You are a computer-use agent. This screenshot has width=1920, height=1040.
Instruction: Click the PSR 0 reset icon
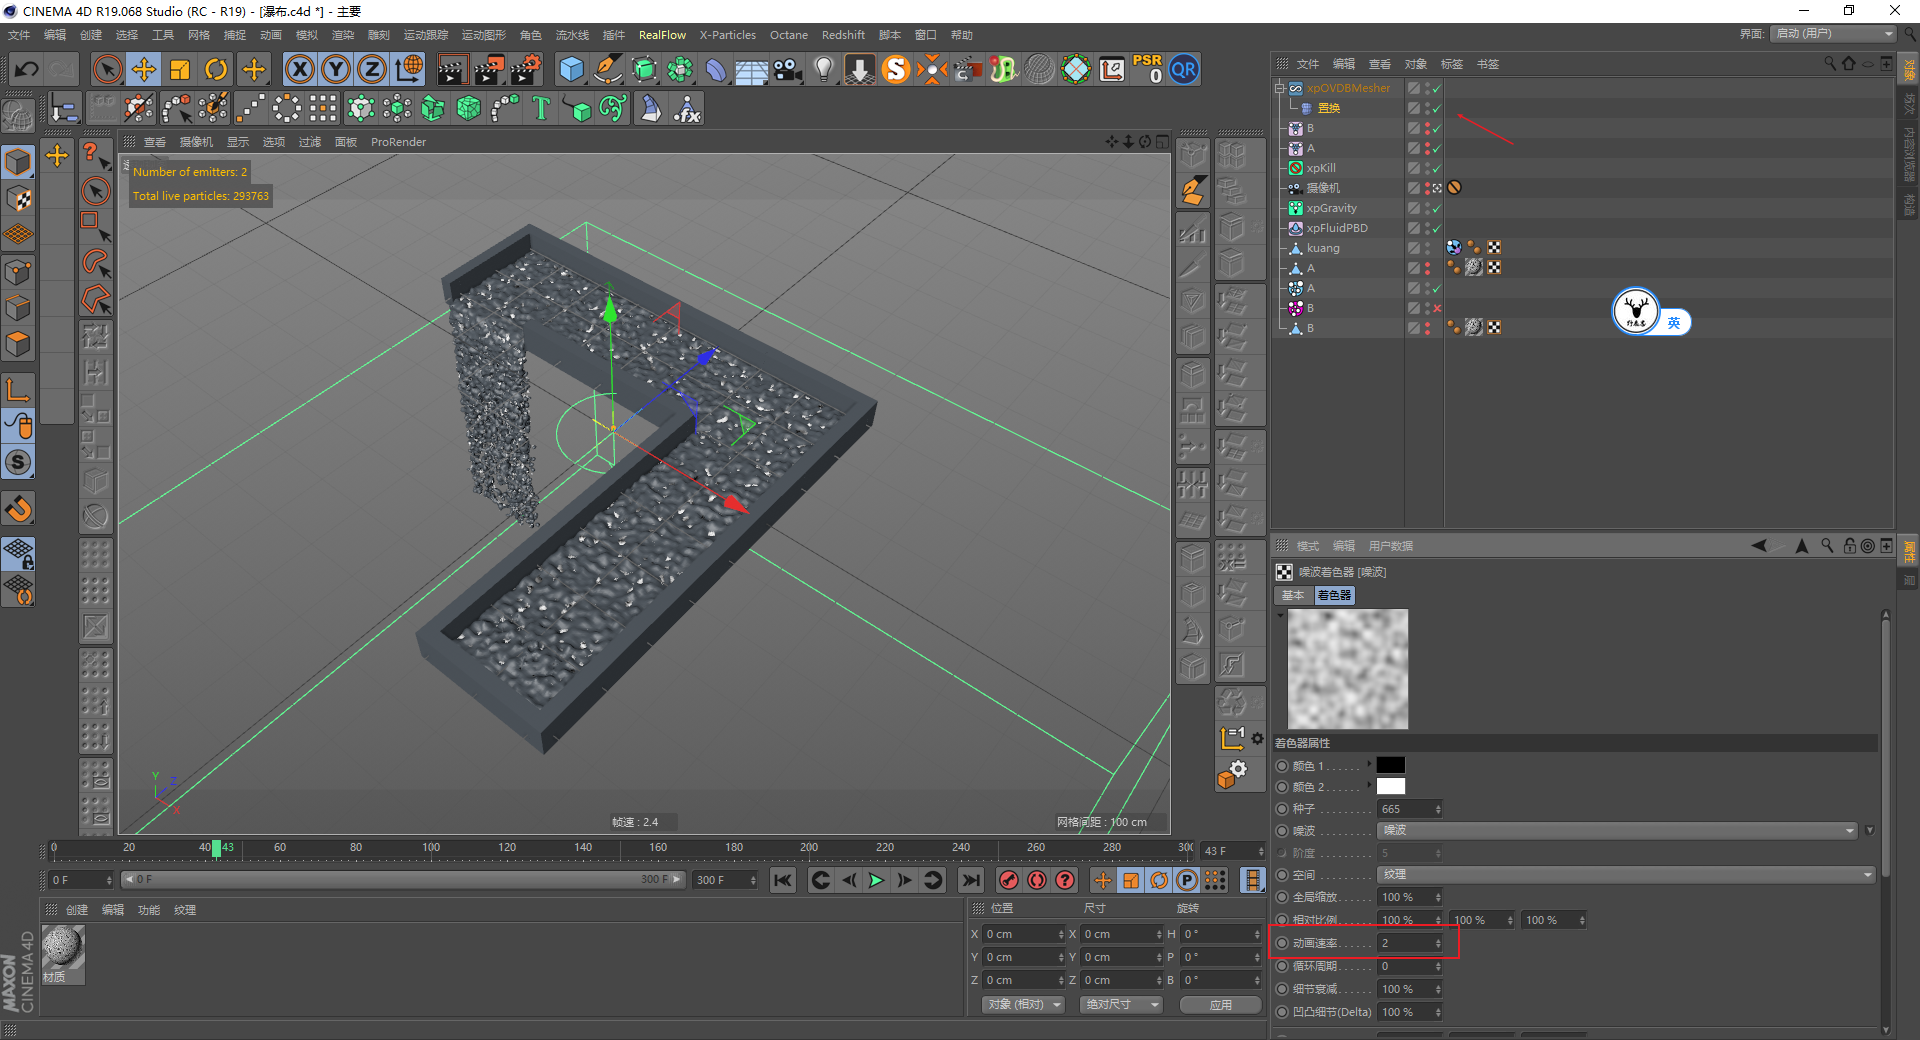tap(1147, 69)
